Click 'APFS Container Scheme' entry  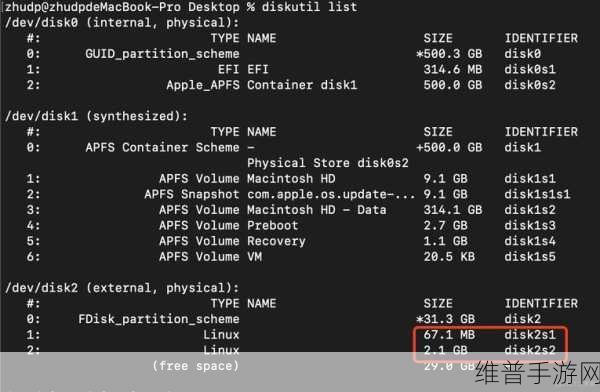click(162, 147)
